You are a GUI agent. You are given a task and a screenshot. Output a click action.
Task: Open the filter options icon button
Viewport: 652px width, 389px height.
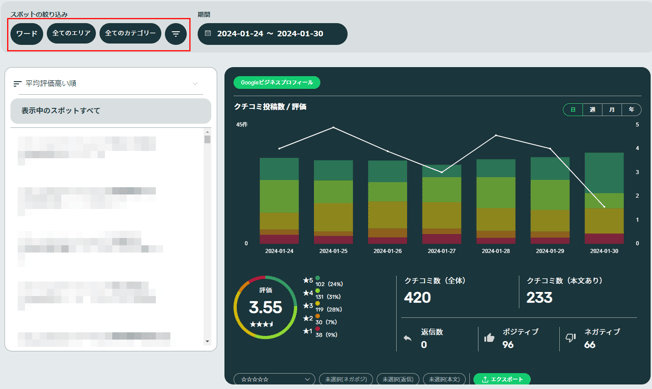(175, 34)
